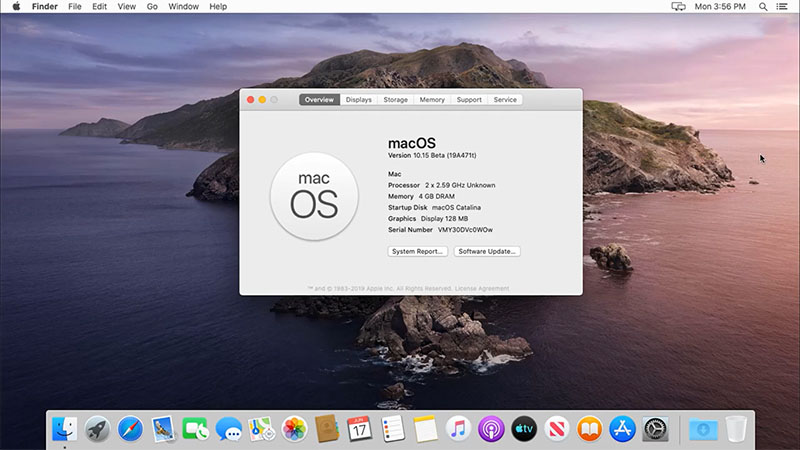Image resolution: width=800 pixels, height=450 pixels.
Task: Click the Graphics Display 128 MB text
Action: (x=428, y=218)
